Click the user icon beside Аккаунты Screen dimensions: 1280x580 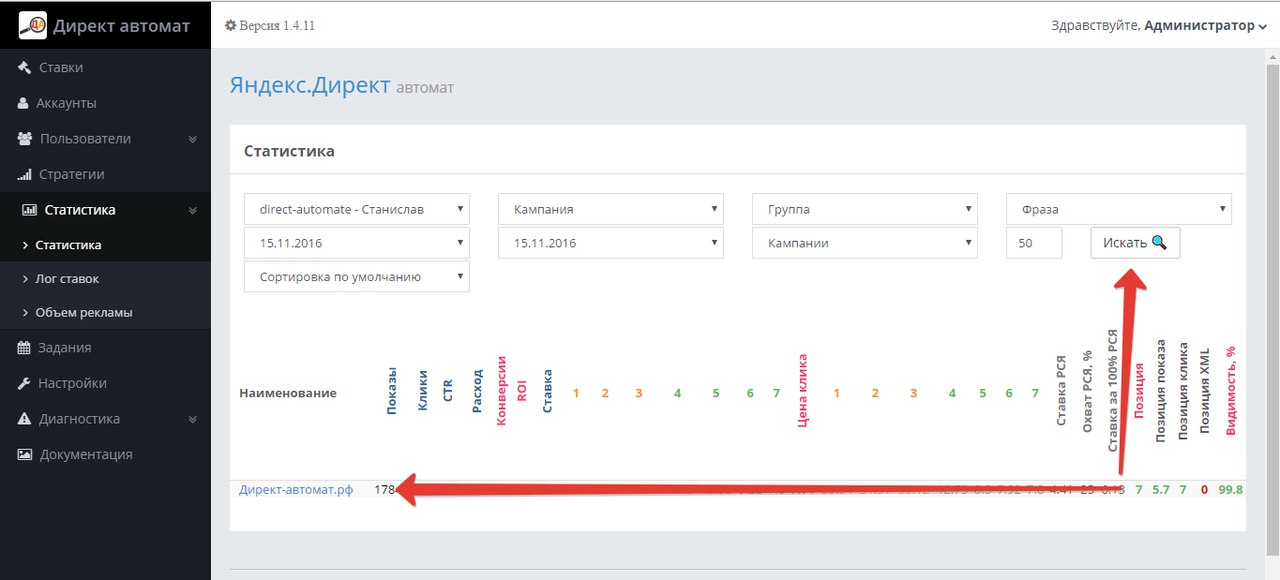(24, 103)
